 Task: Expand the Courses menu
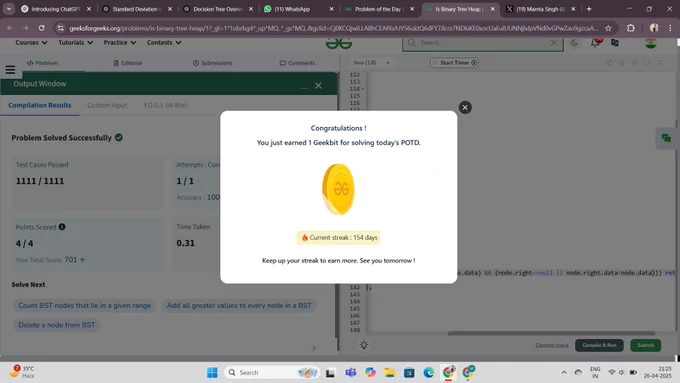click(31, 43)
